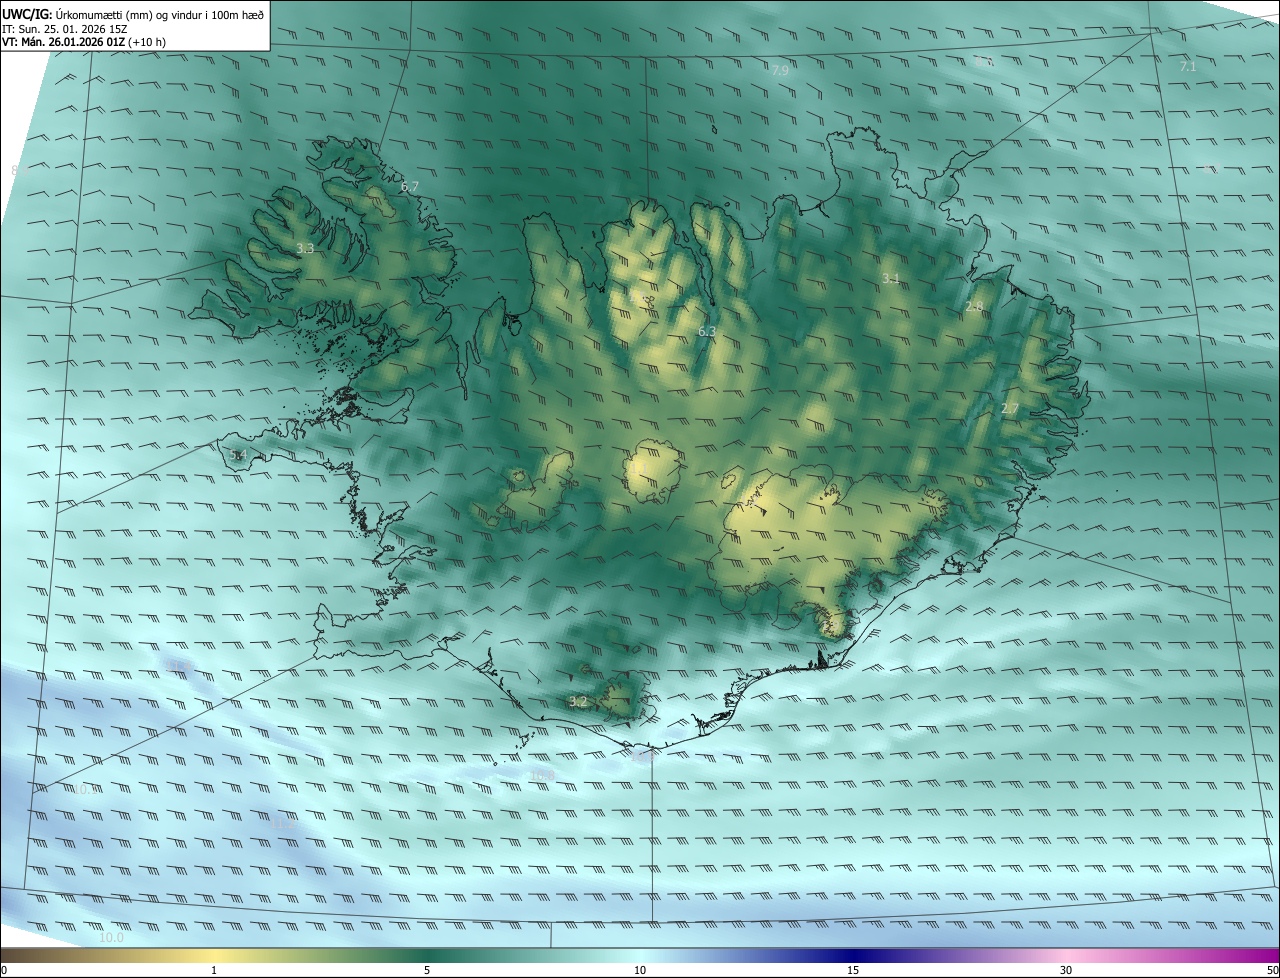Click the 5 tick on the color scale
Screen dimensions: 1280x978
click(427, 970)
